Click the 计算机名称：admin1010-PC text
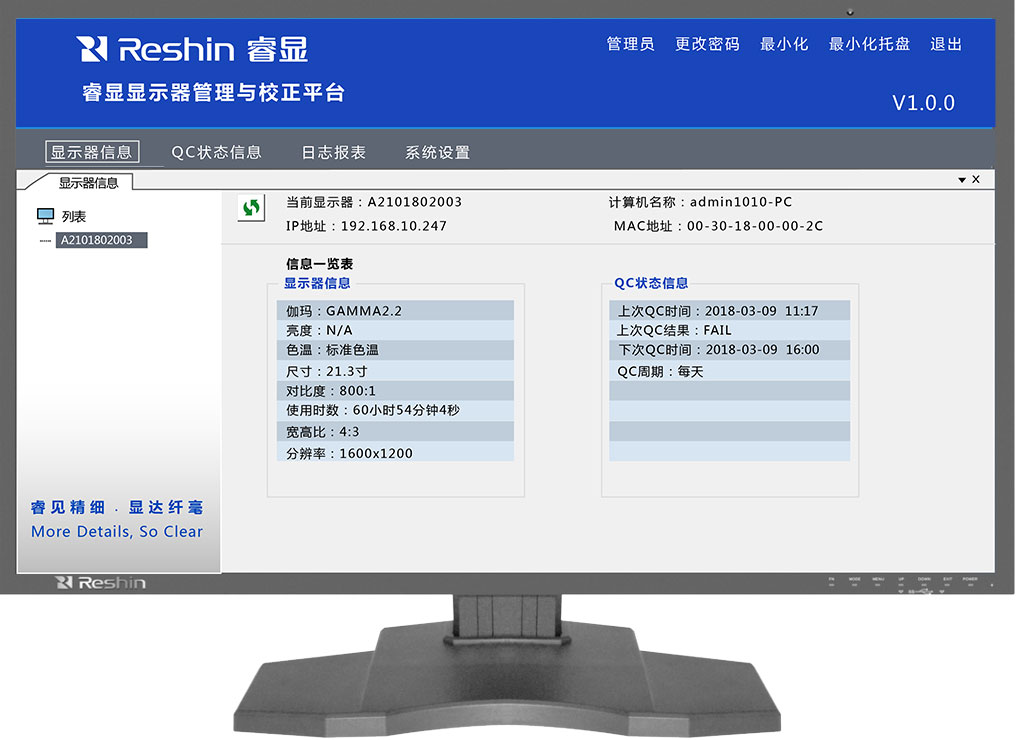The width and height of the screenshot is (1017, 740). (700, 202)
